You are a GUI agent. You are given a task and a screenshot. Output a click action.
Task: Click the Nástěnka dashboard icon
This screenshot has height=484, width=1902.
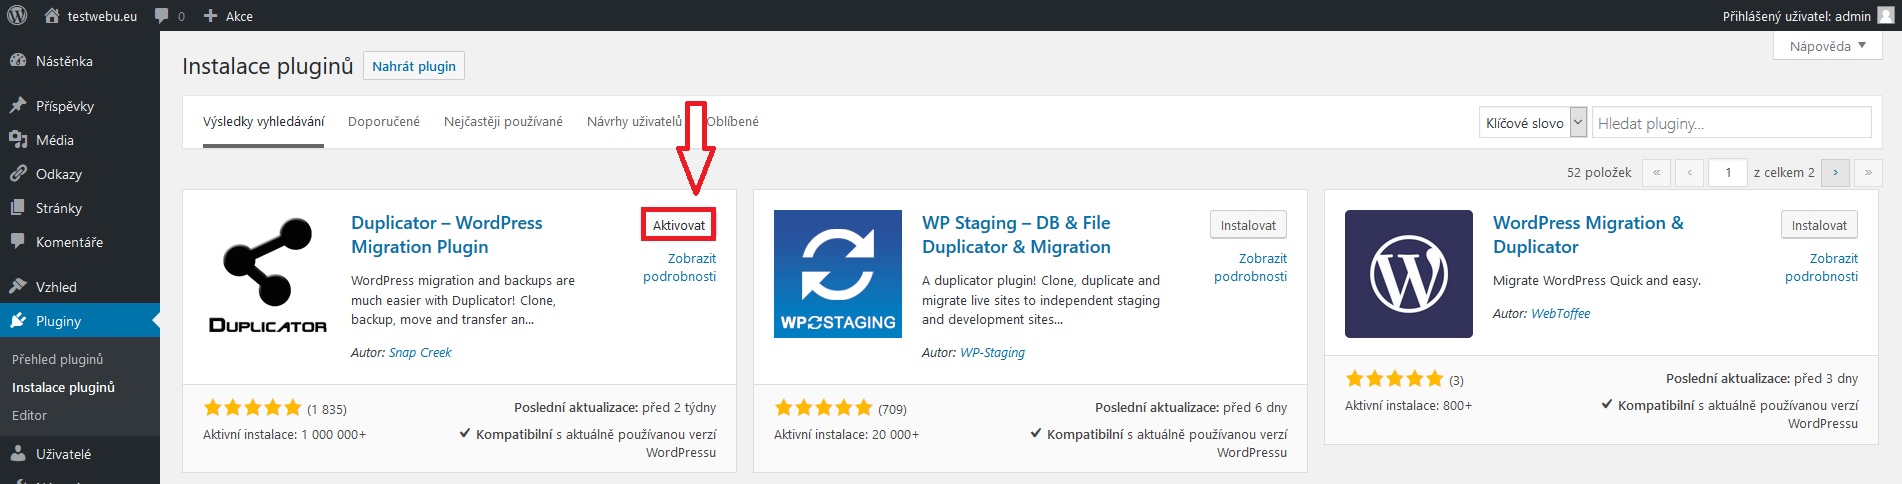[x=17, y=61]
